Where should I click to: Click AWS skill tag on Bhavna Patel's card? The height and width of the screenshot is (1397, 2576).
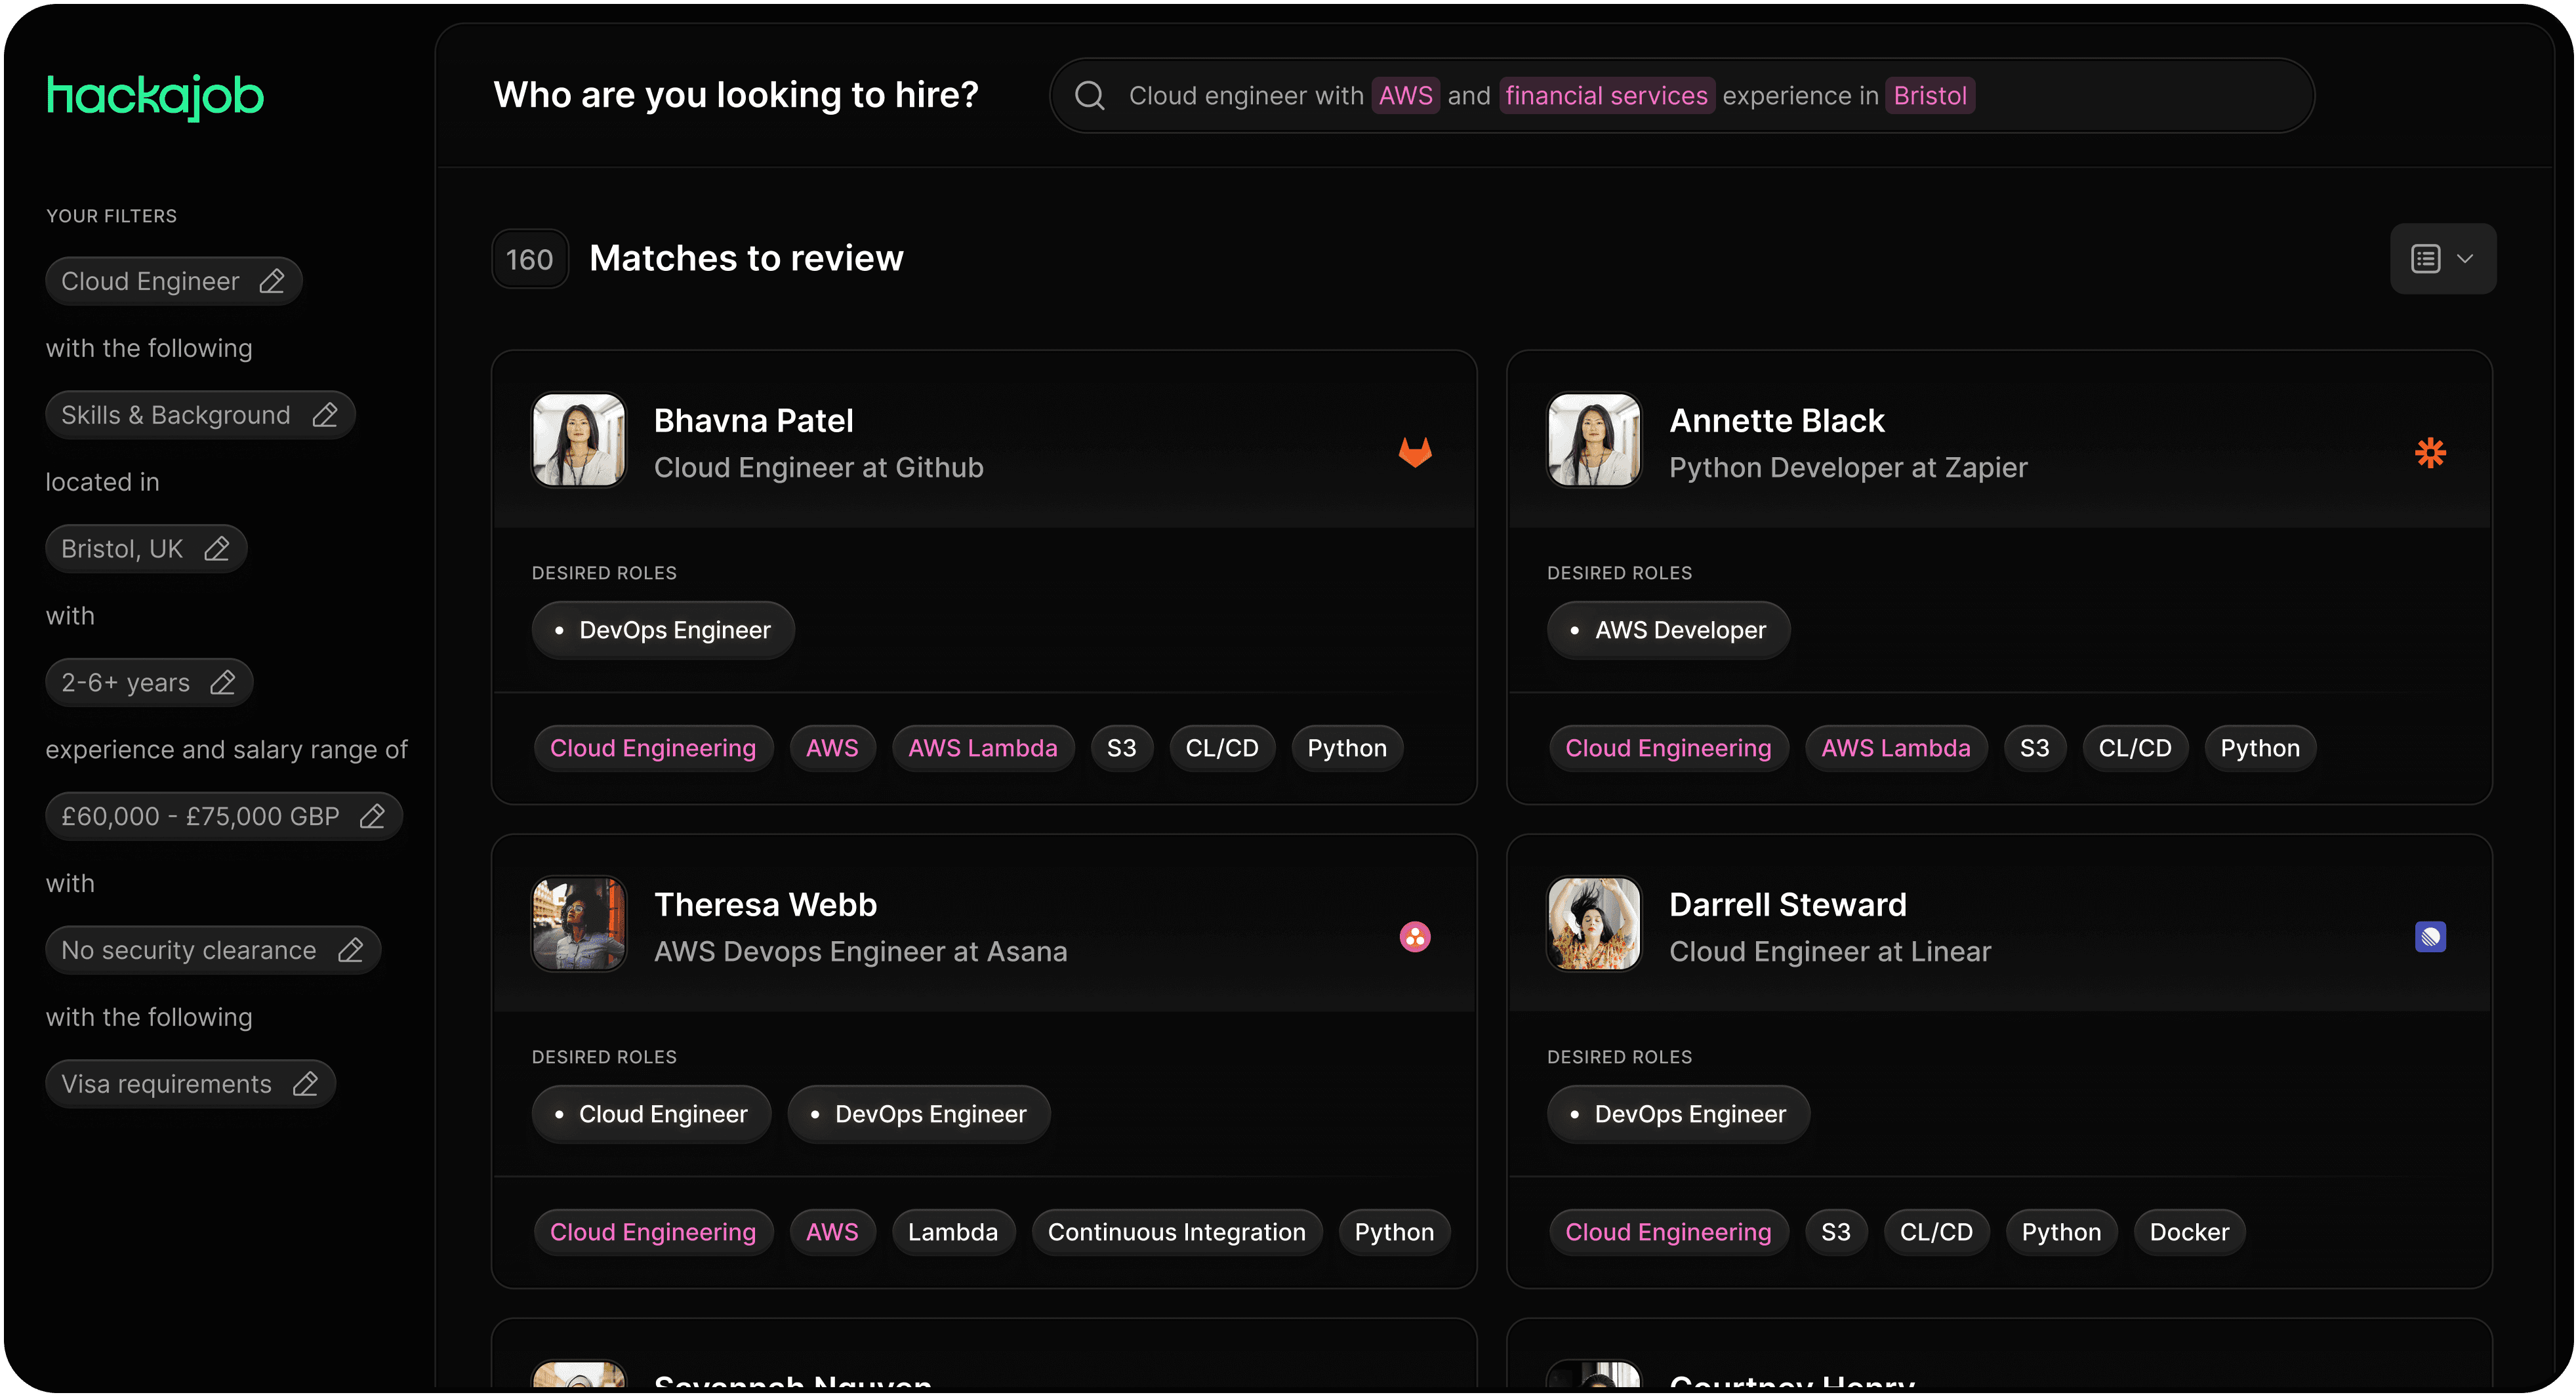coord(832,749)
